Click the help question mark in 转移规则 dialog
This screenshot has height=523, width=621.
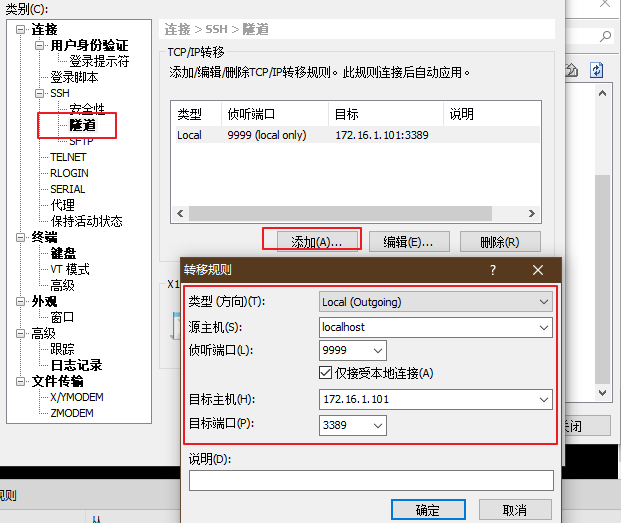[x=492, y=270]
